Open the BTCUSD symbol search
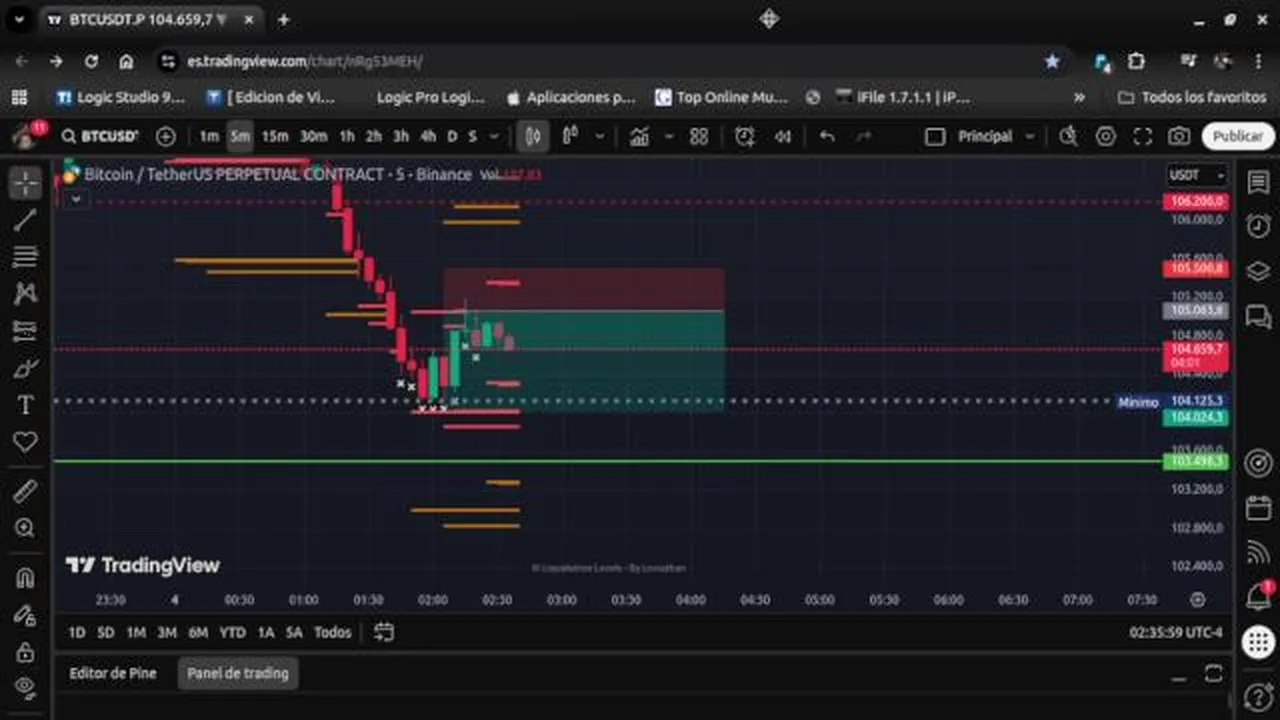Image resolution: width=1280 pixels, height=720 pixels. click(99, 136)
